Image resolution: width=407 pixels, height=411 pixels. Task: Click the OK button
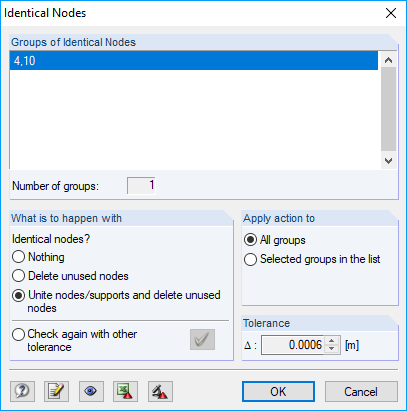(x=278, y=392)
